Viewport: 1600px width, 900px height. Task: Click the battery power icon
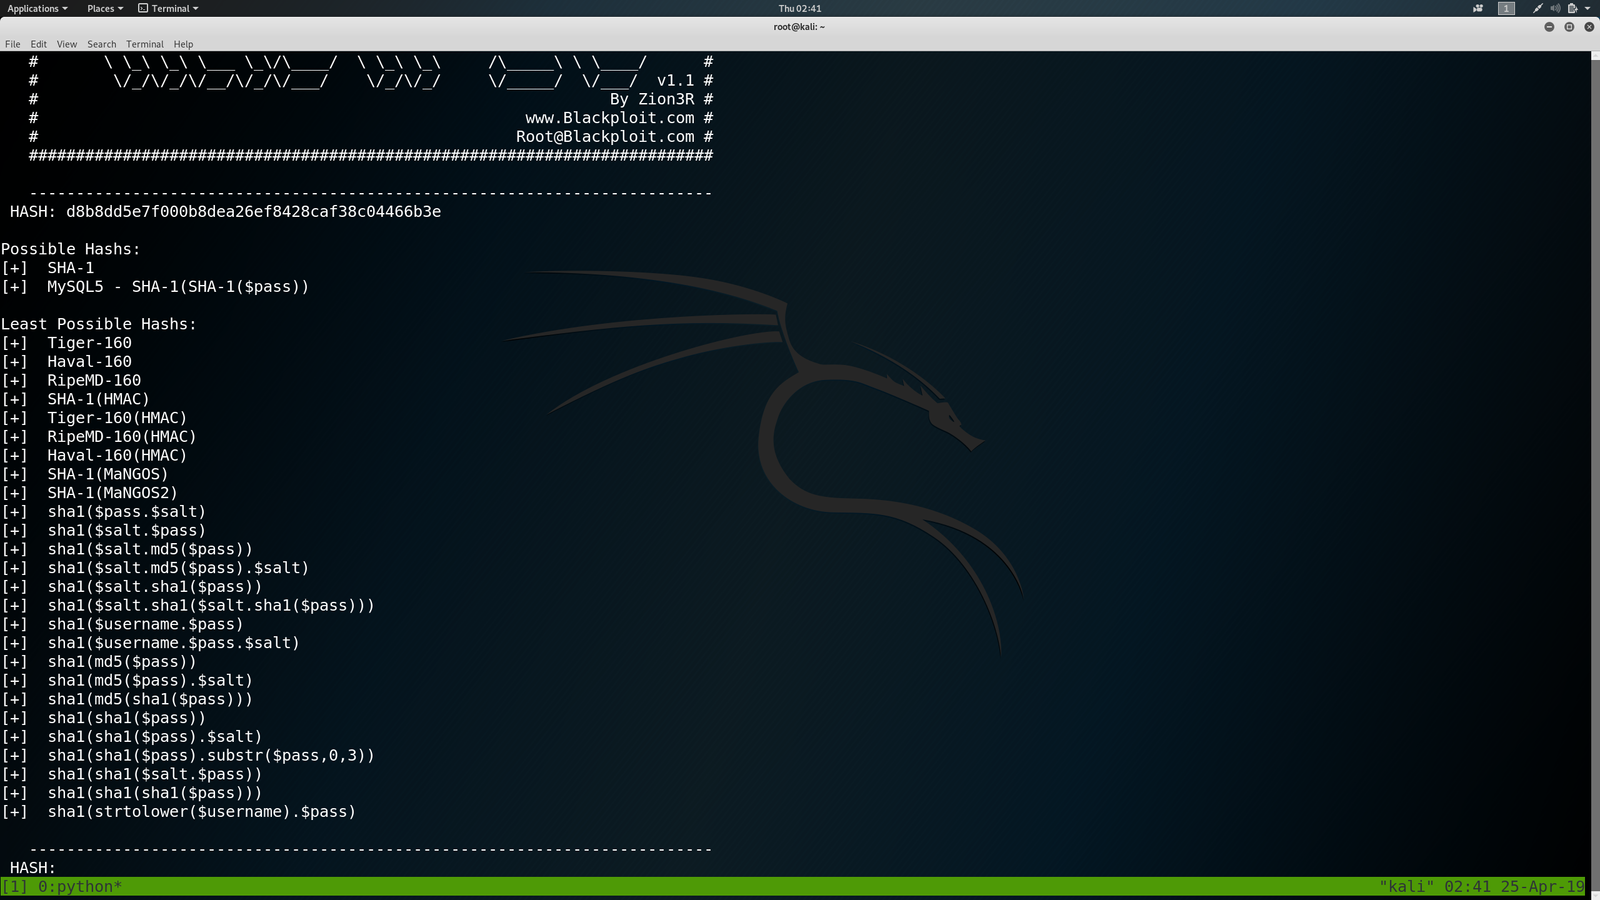pyautogui.click(x=1572, y=8)
